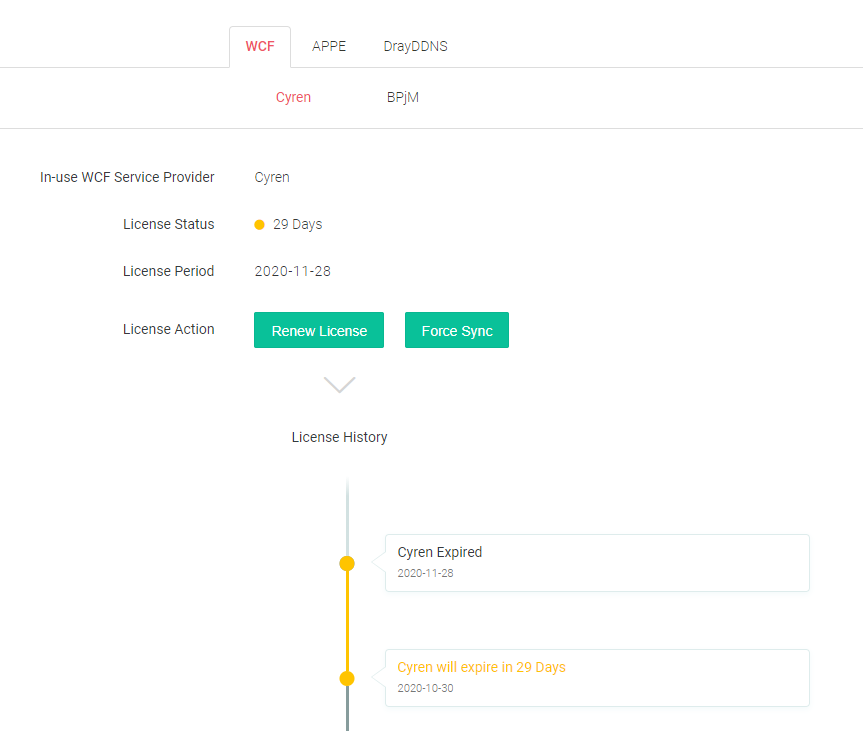Click the Cyren Expired title text
863x731 pixels.
coord(440,552)
